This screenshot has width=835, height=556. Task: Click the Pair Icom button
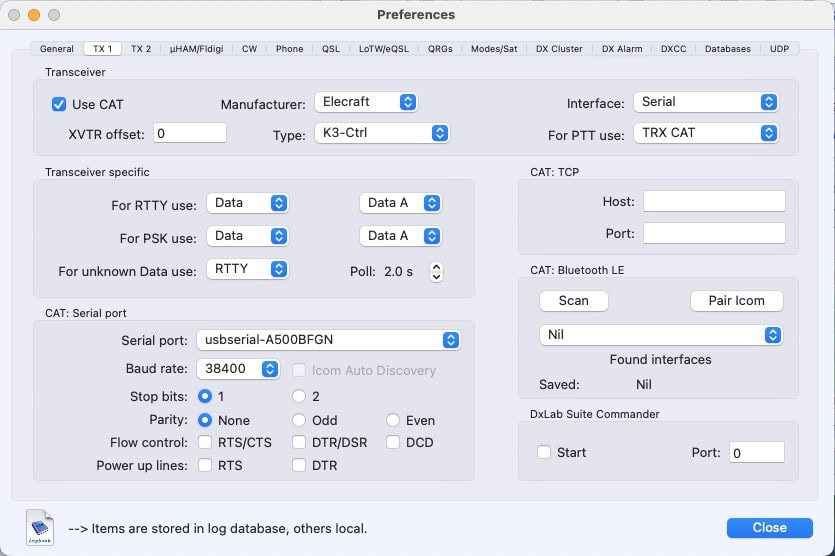tap(736, 301)
